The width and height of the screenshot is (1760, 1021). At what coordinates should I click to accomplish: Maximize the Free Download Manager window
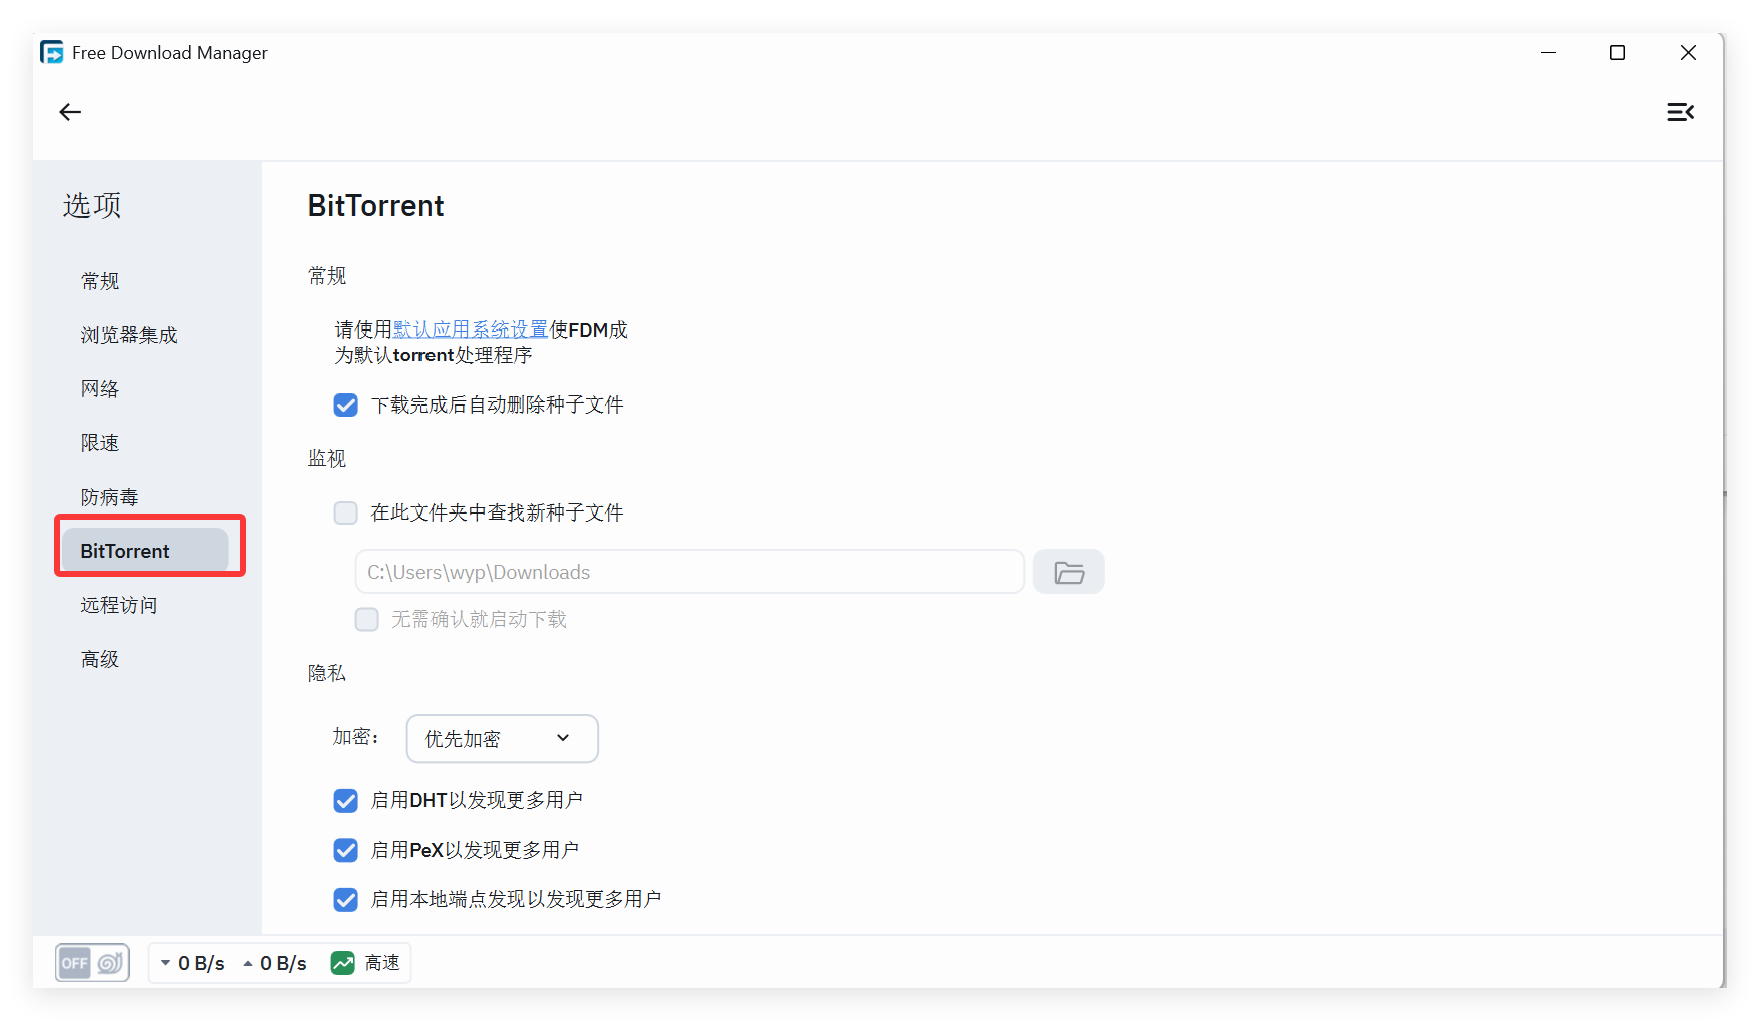pos(1617,52)
